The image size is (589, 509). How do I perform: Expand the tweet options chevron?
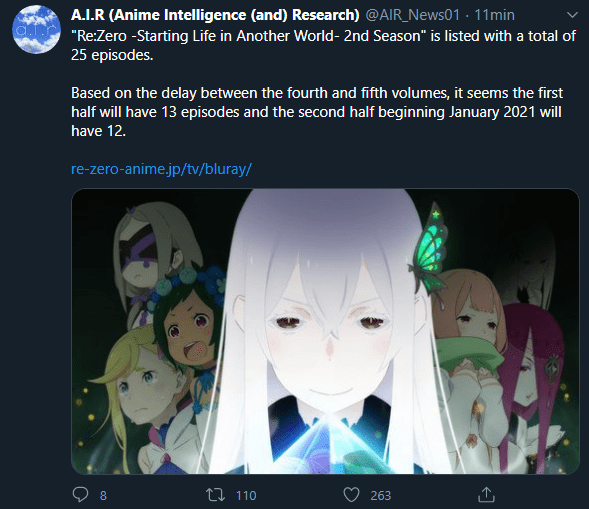tap(572, 15)
